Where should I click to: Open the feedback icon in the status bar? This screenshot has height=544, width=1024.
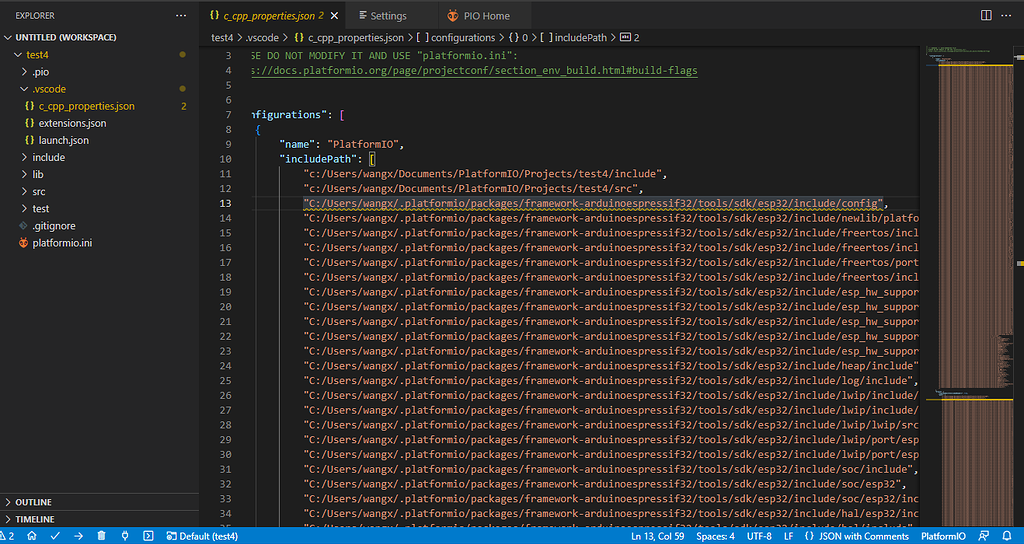pos(984,536)
